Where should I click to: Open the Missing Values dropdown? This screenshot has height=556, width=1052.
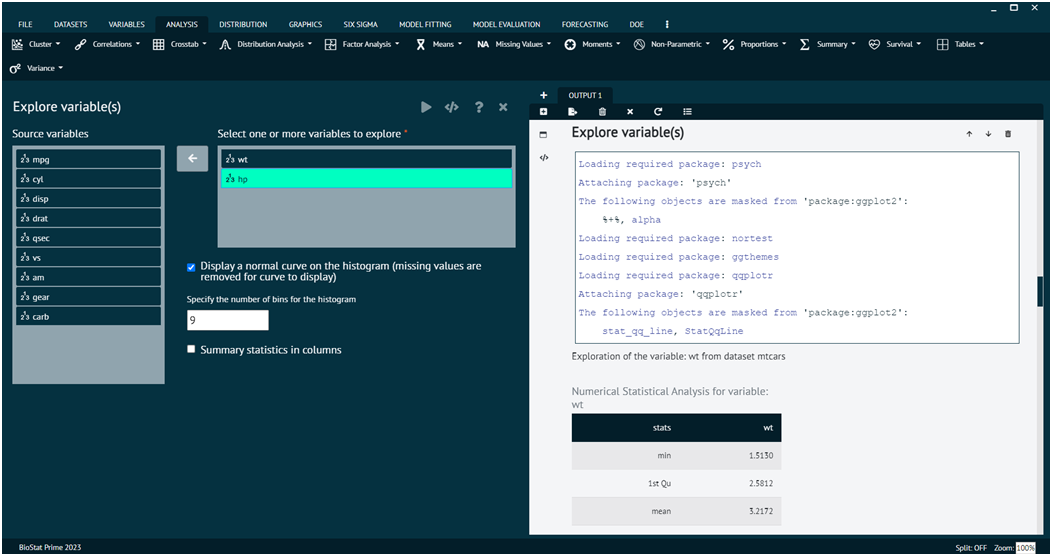[514, 44]
